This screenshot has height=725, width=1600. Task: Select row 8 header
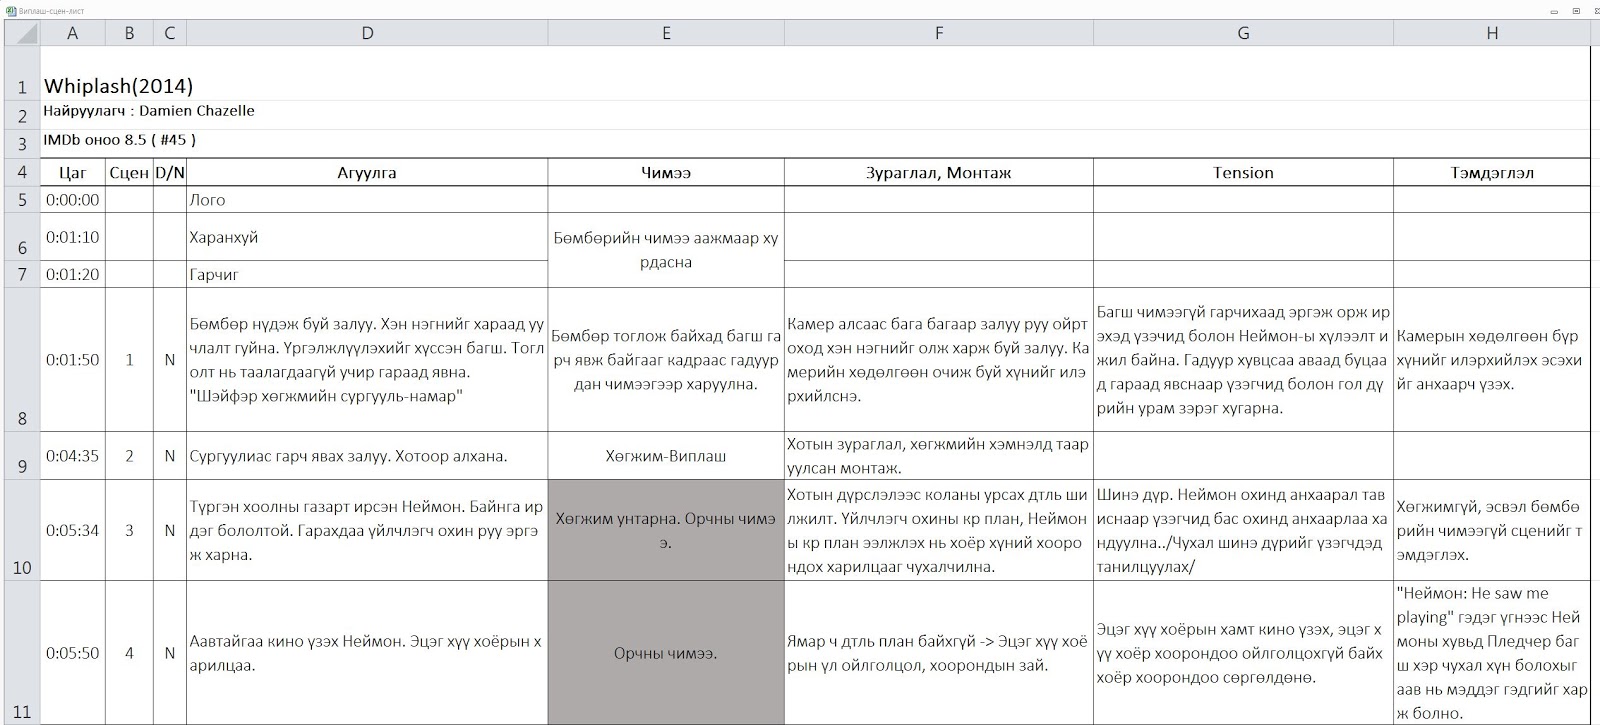pos(22,360)
